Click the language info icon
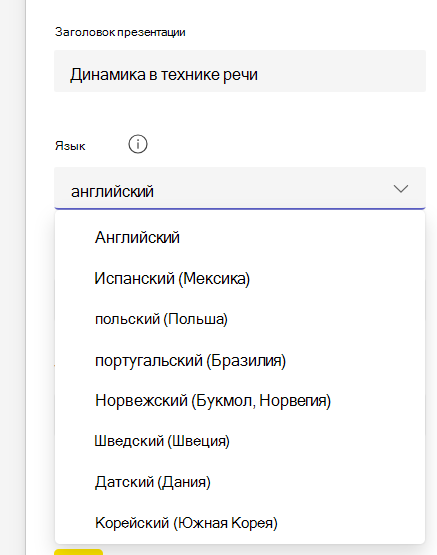The width and height of the screenshot is (437, 555). [138, 144]
